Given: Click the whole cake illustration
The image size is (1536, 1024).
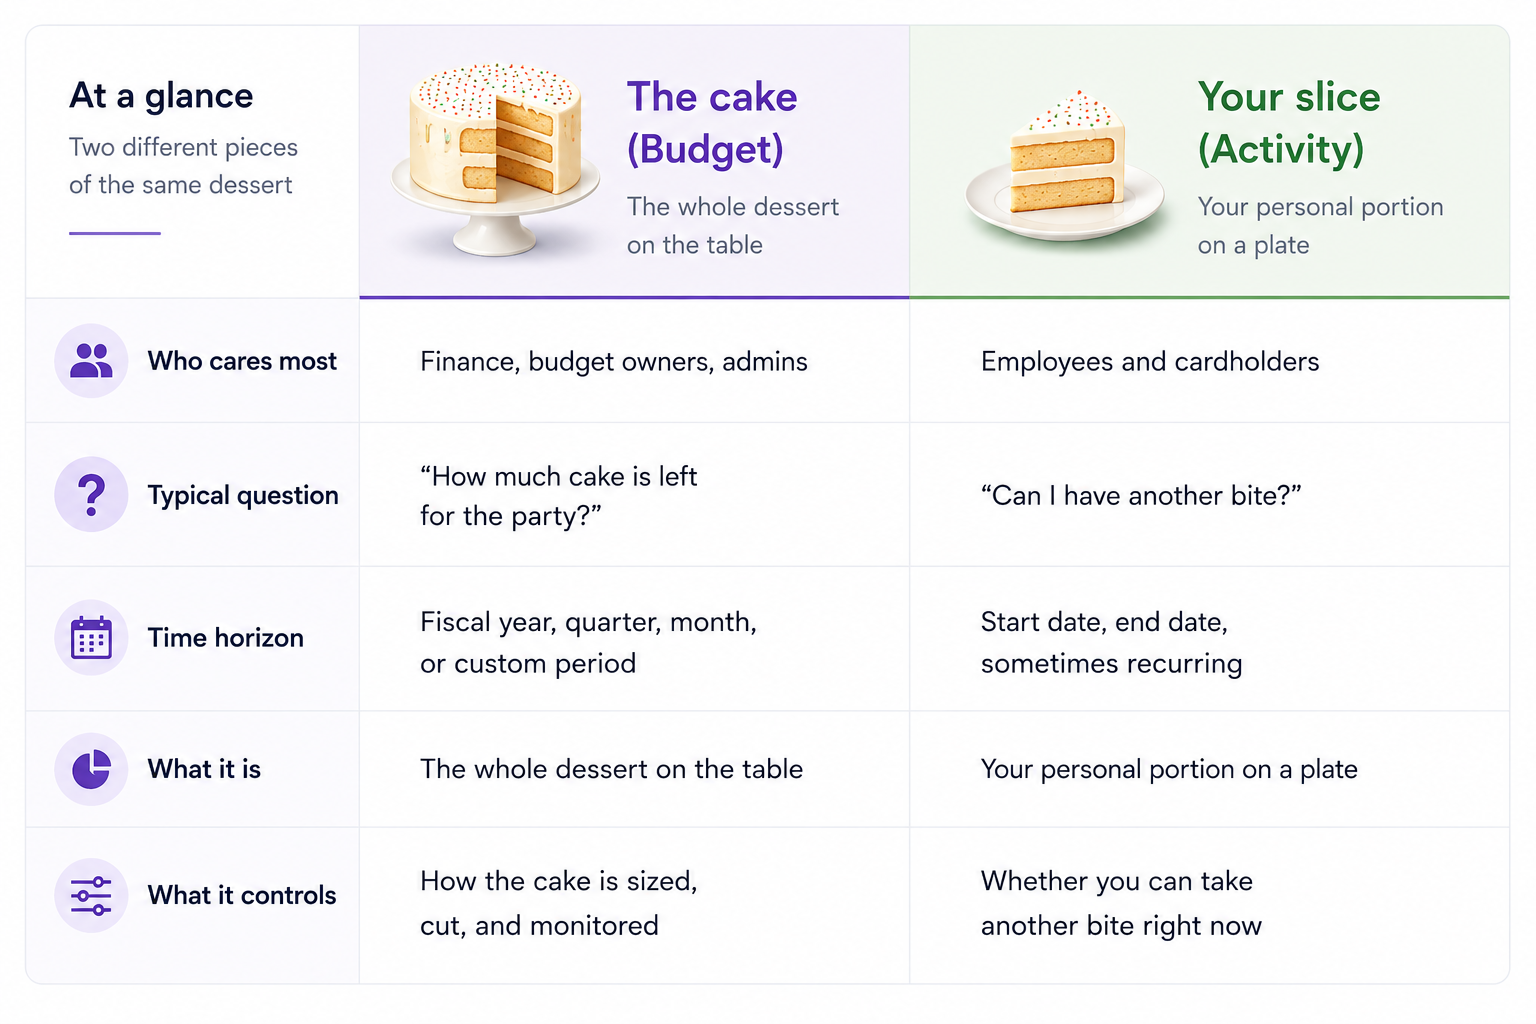Looking at the screenshot, I should click(x=495, y=159).
